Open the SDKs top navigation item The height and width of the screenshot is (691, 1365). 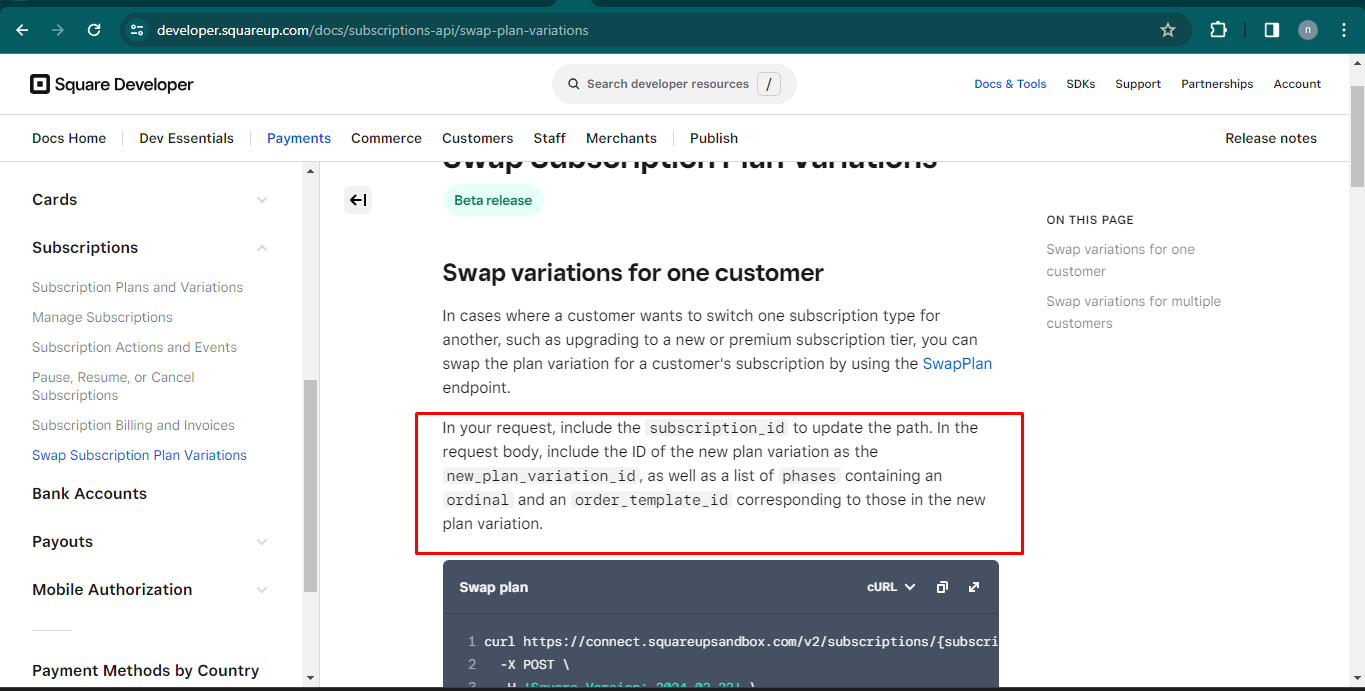coord(1081,84)
